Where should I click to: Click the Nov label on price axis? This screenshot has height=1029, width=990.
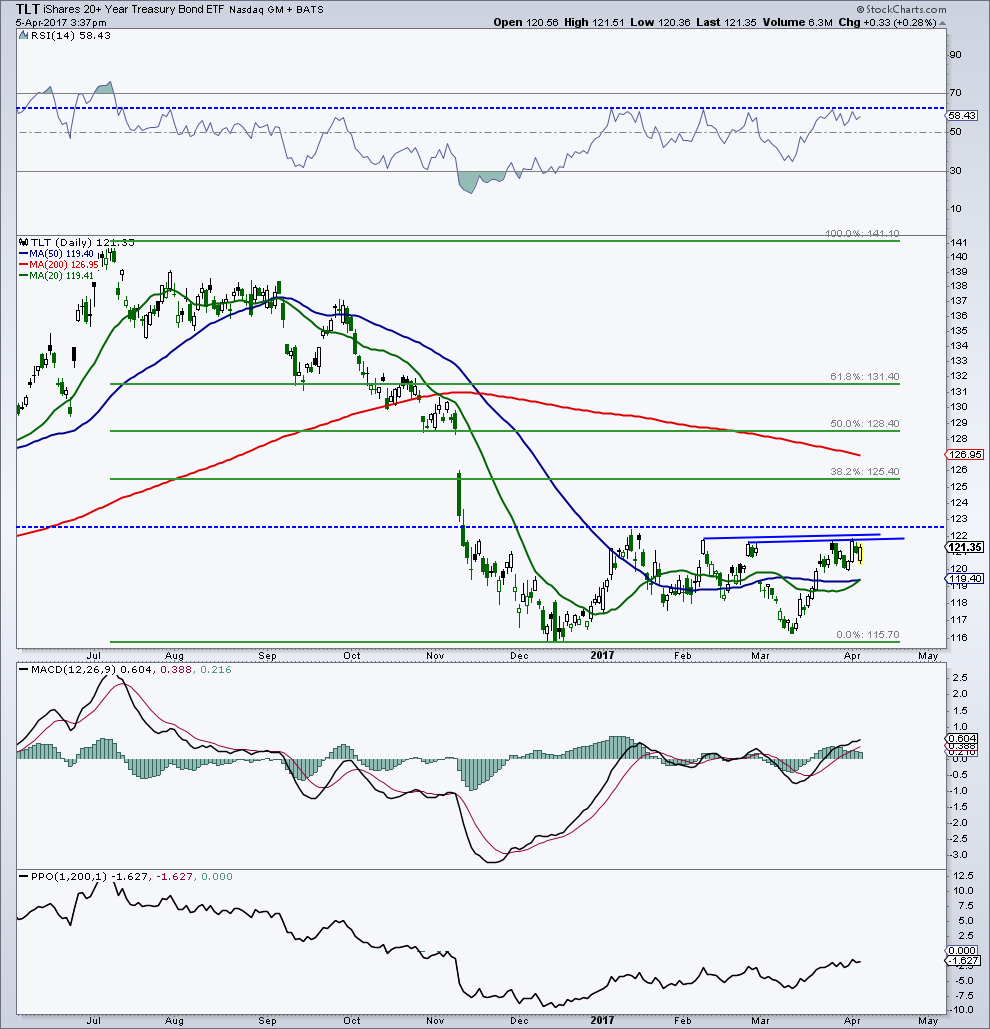click(434, 656)
